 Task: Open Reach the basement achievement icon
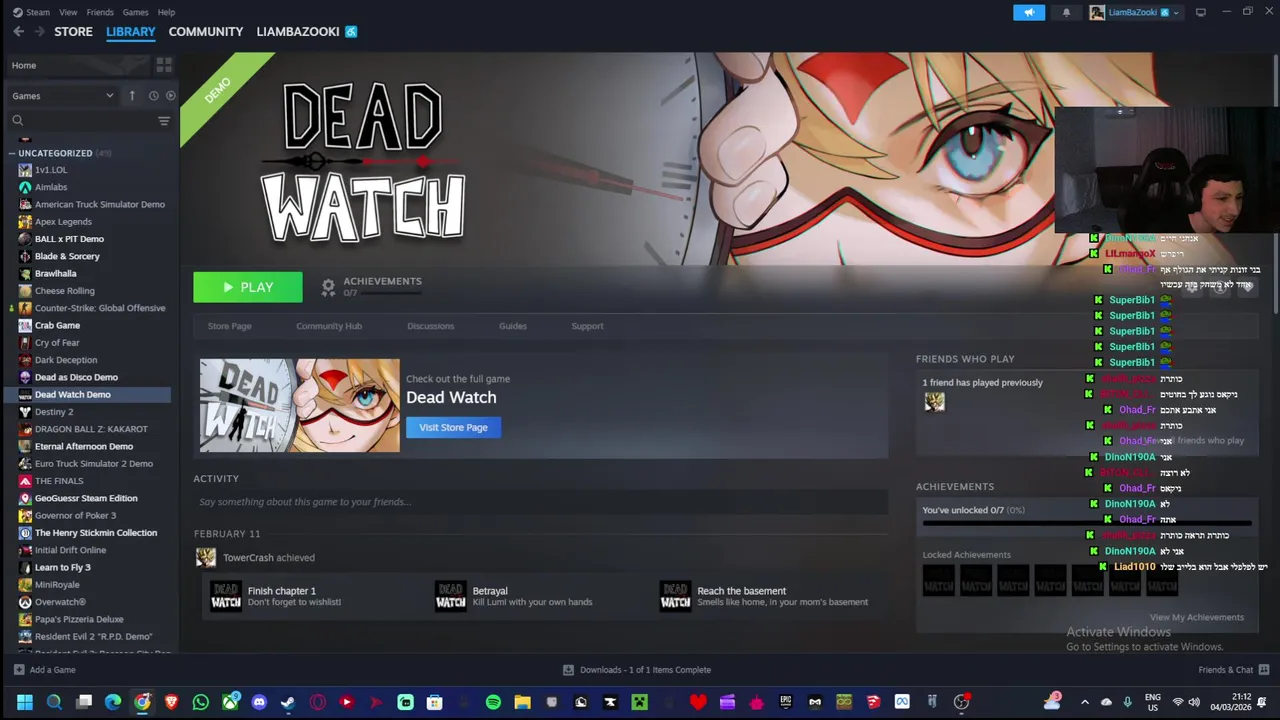(675, 596)
